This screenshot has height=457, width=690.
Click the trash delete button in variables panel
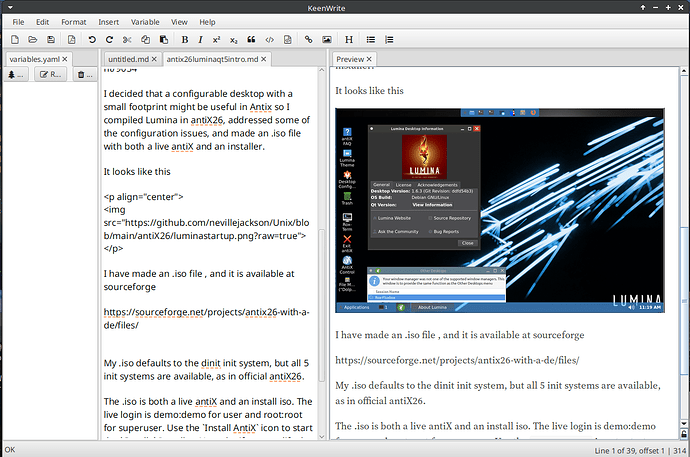click(85, 75)
